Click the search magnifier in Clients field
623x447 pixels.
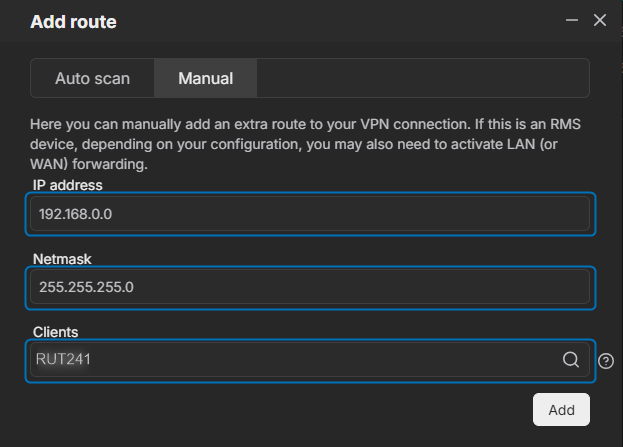click(571, 360)
